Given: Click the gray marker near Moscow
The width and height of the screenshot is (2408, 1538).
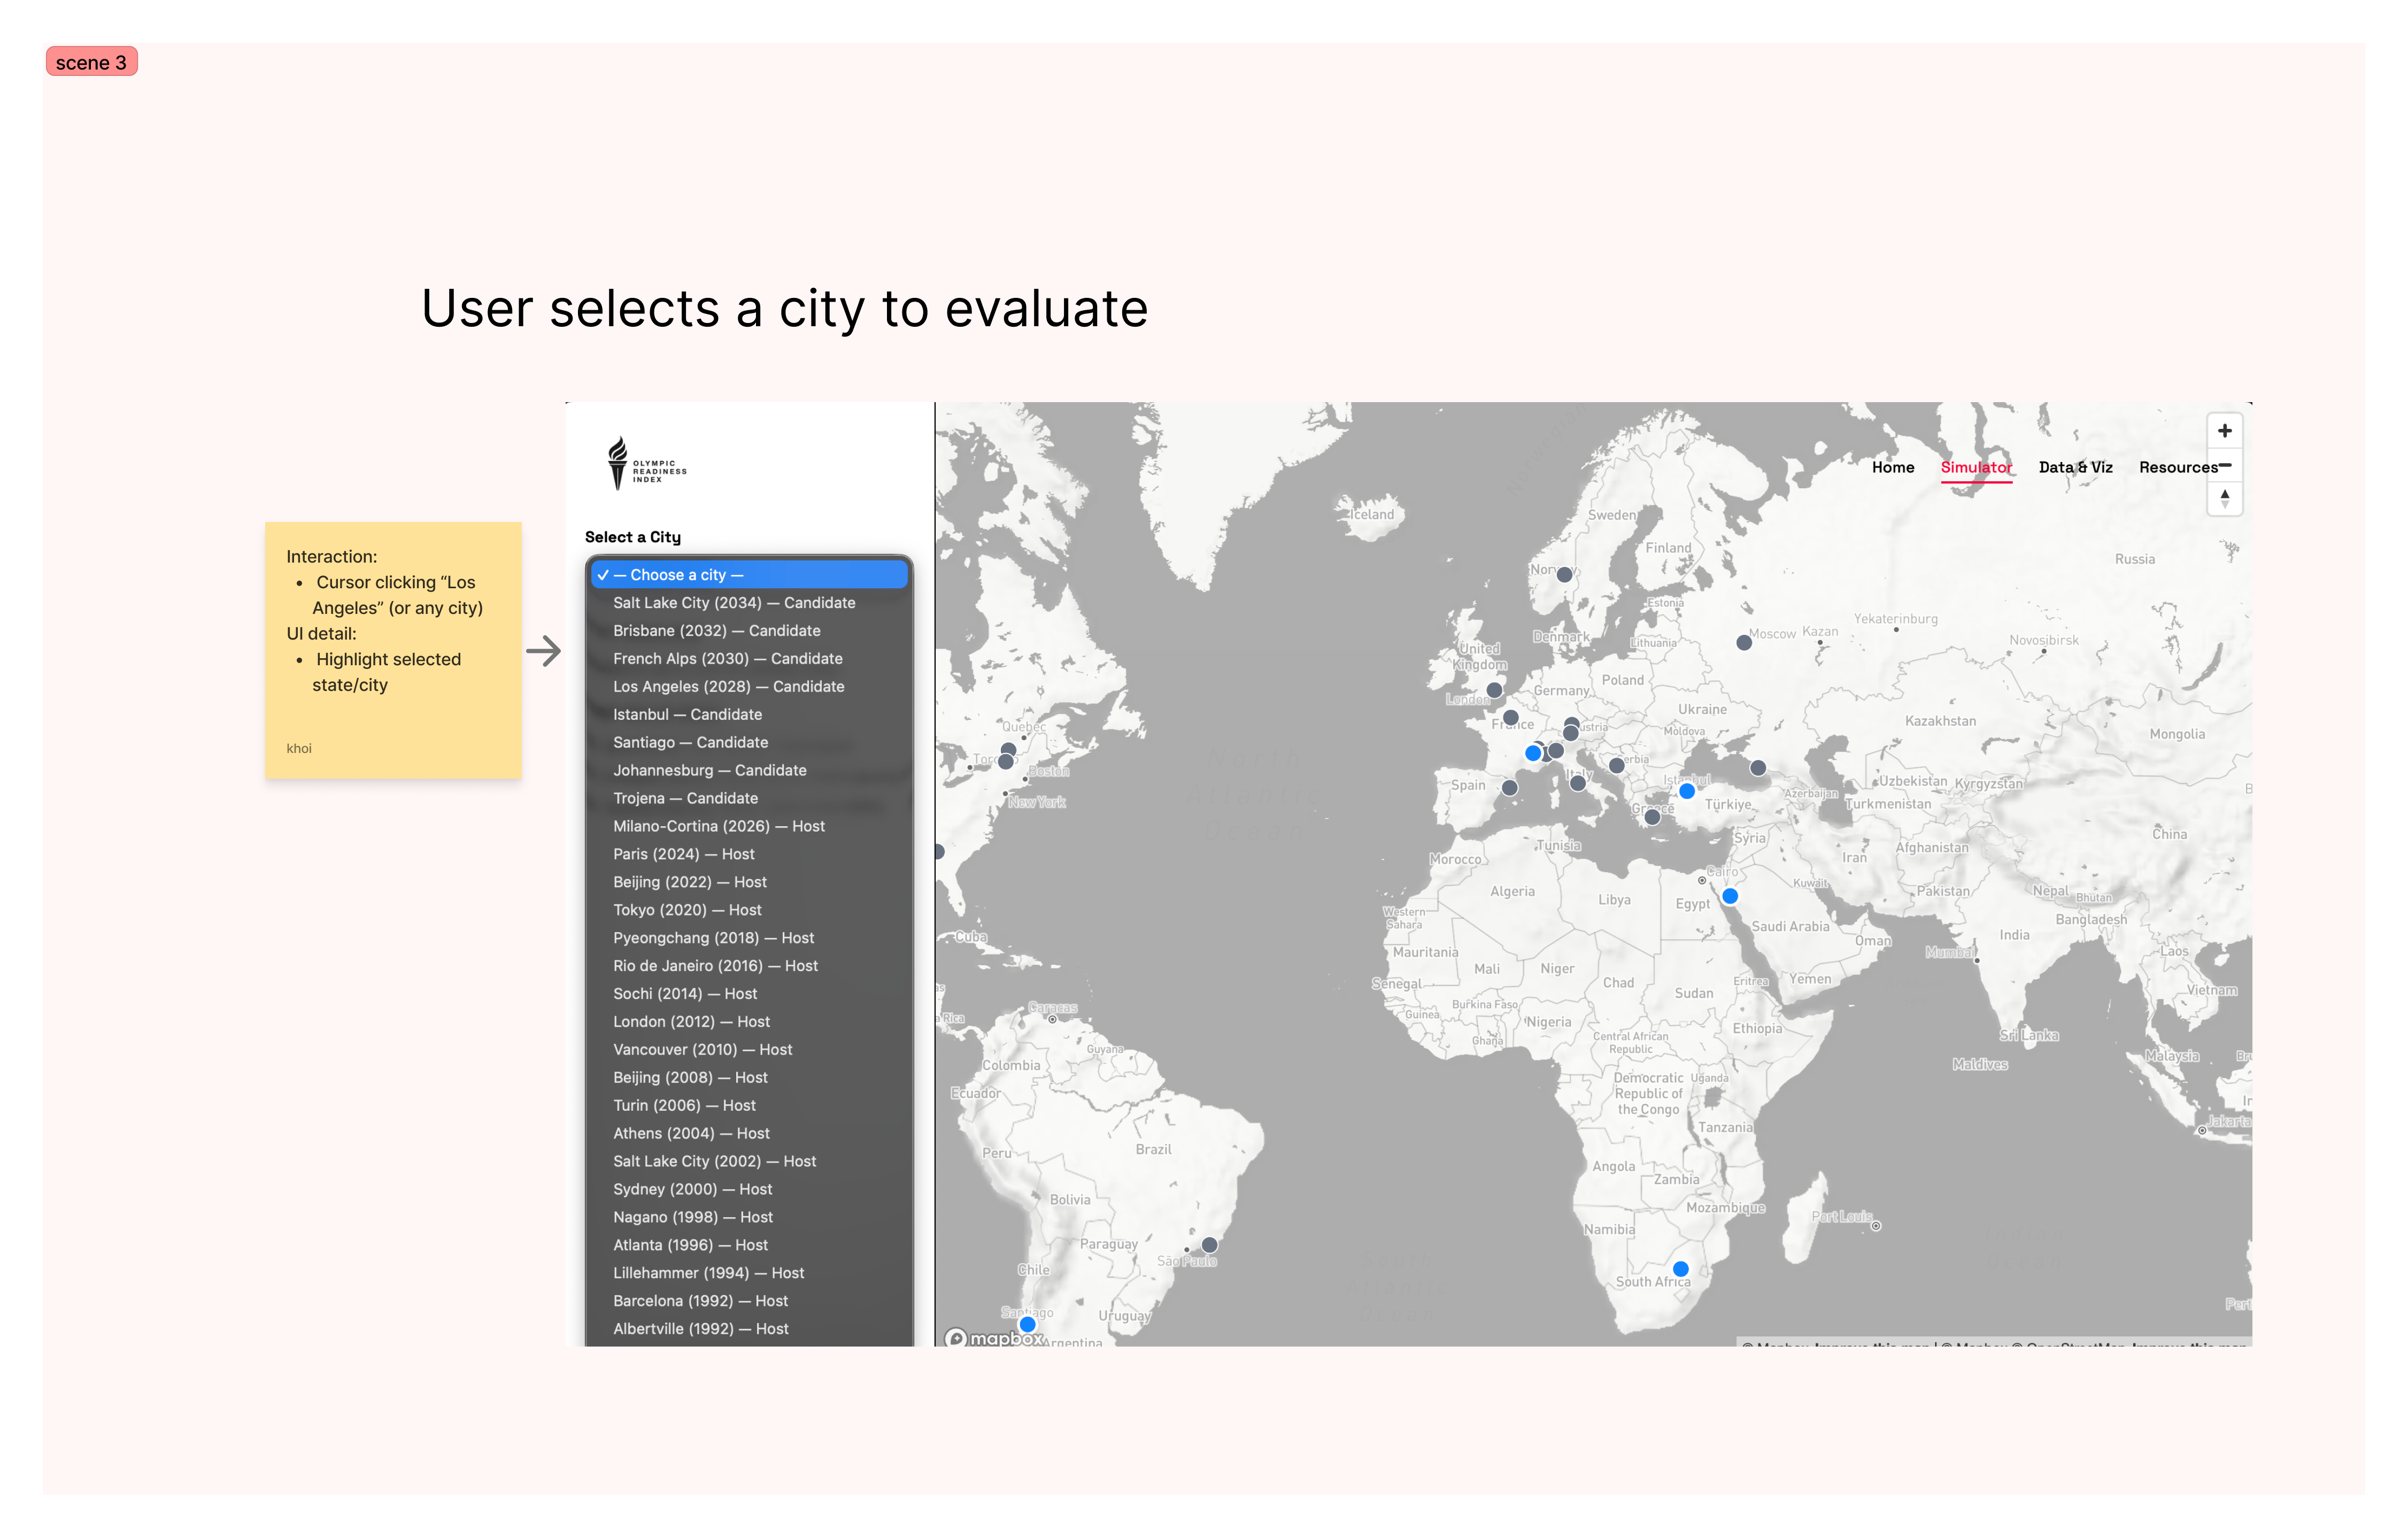Looking at the screenshot, I should (x=1744, y=642).
